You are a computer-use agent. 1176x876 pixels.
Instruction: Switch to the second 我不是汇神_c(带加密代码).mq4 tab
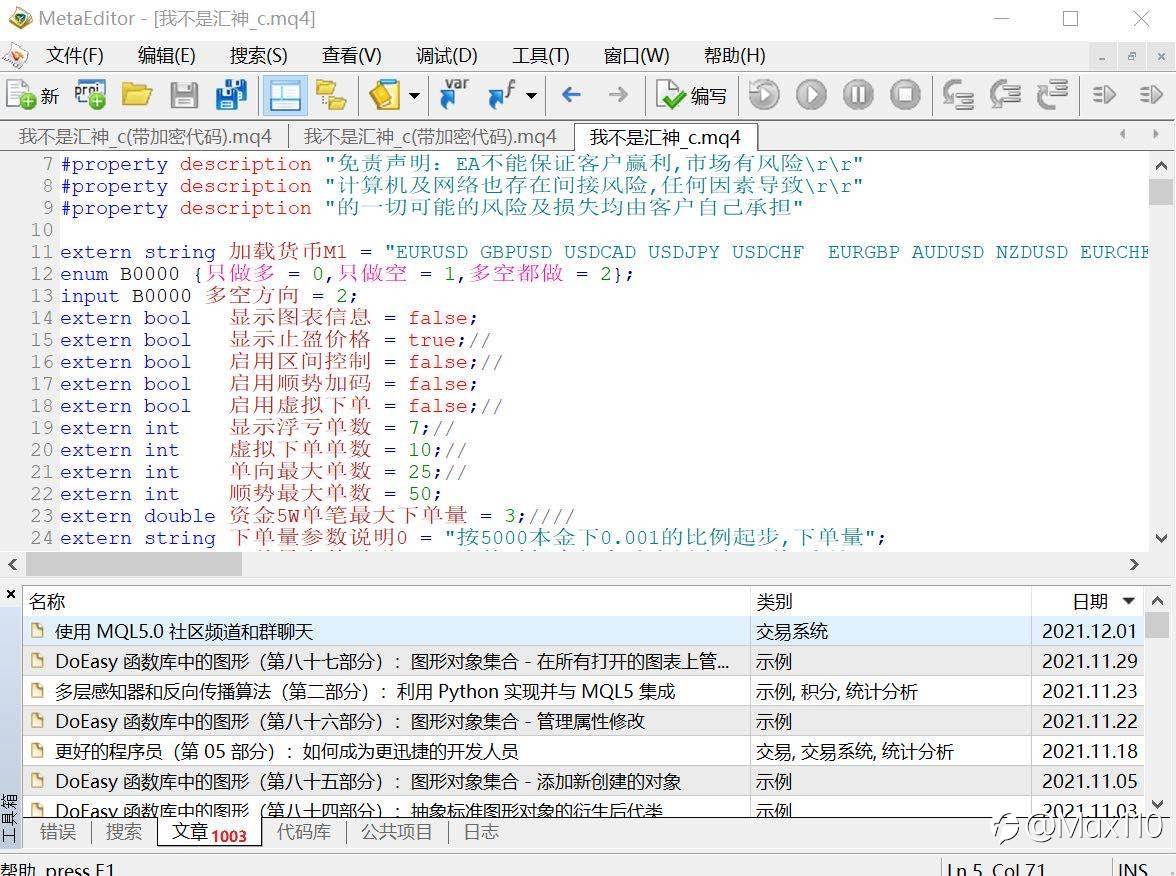point(430,136)
